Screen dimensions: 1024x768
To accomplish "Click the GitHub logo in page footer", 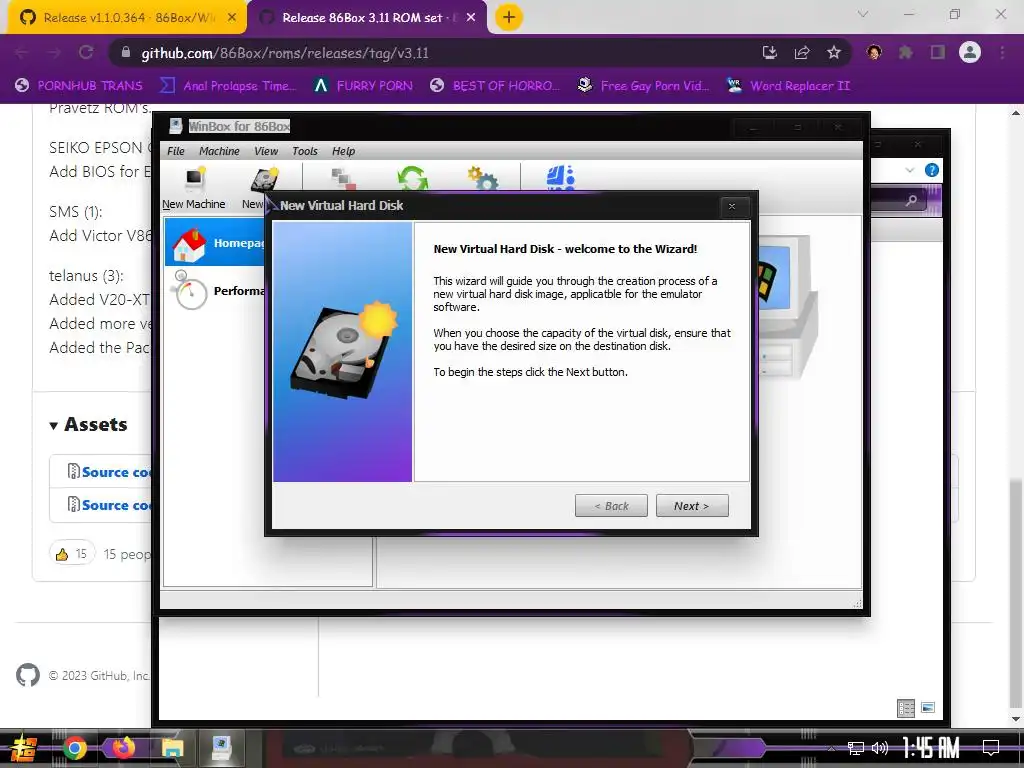I will [x=28, y=675].
